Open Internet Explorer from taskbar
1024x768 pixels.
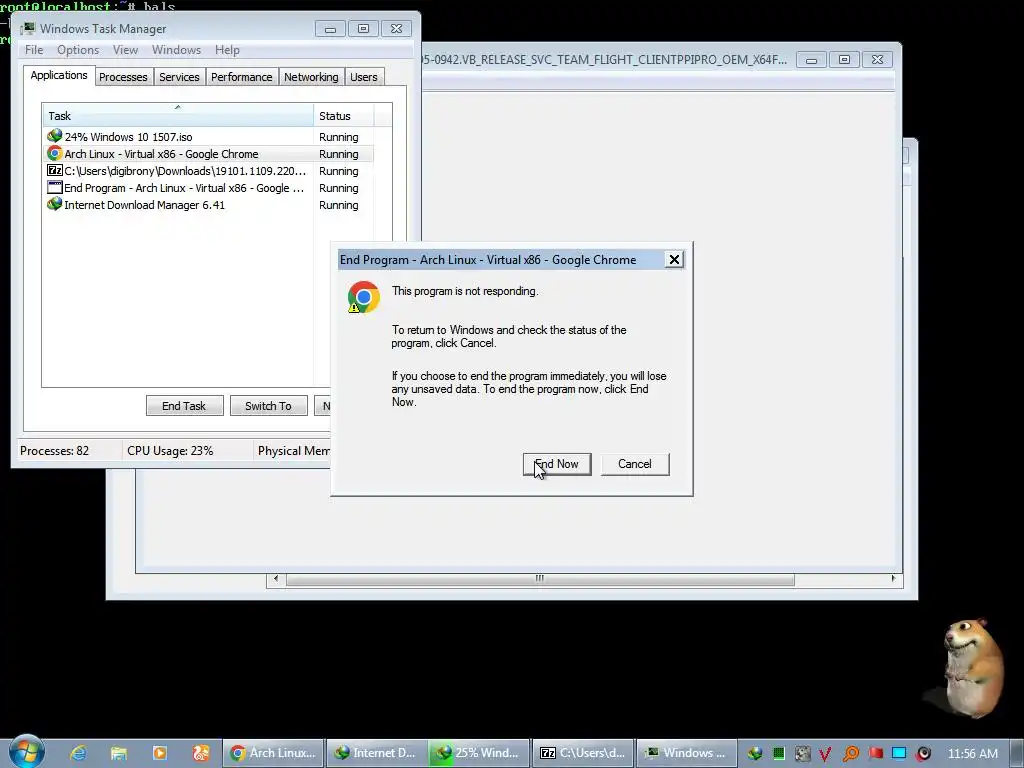click(x=78, y=753)
